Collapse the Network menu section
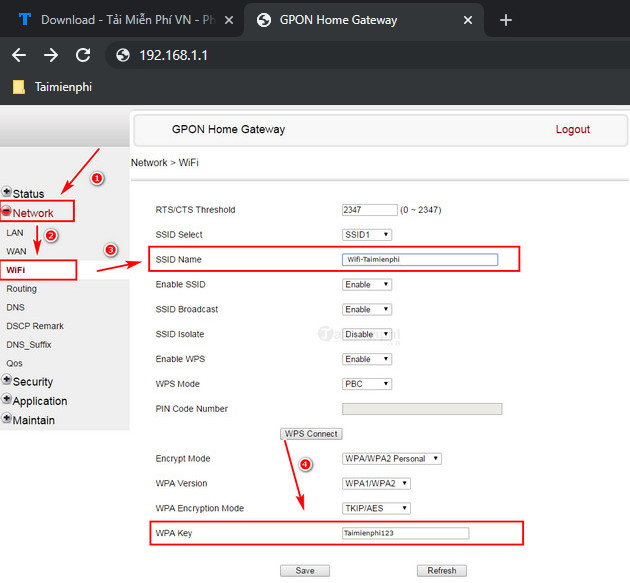The width and height of the screenshot is (630, 583). coord(27,213)
